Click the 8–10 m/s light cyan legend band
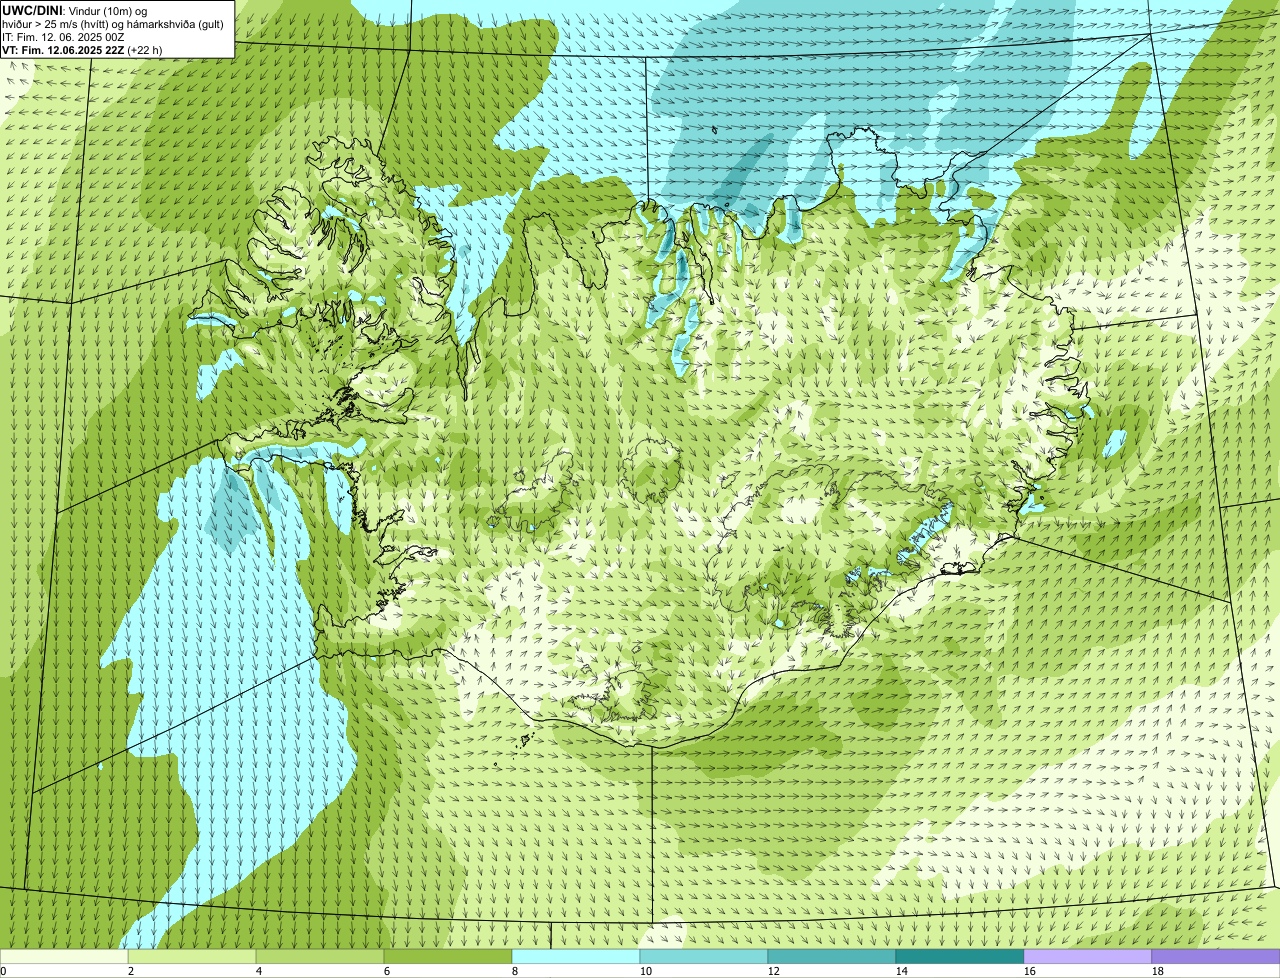 coord(576,957)
